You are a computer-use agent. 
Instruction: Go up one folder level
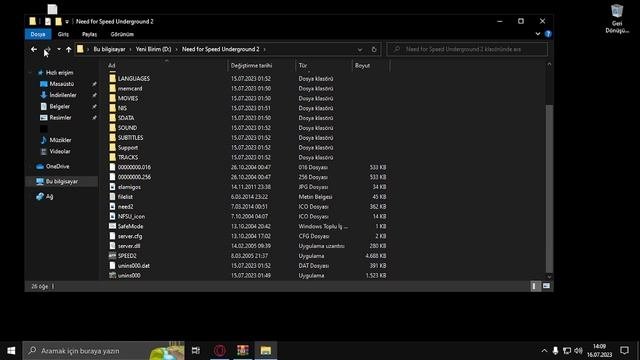point(69,49)
